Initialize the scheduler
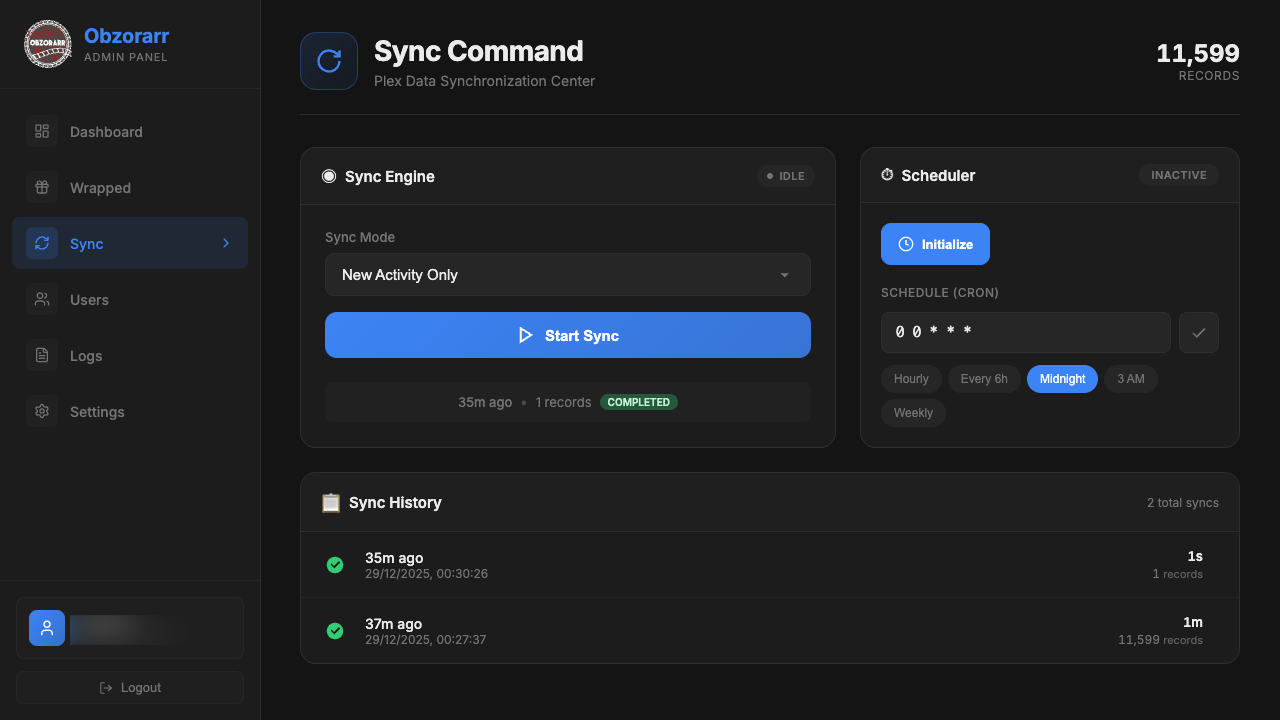This screenshot has height=720, width=1280. (935, 244)
